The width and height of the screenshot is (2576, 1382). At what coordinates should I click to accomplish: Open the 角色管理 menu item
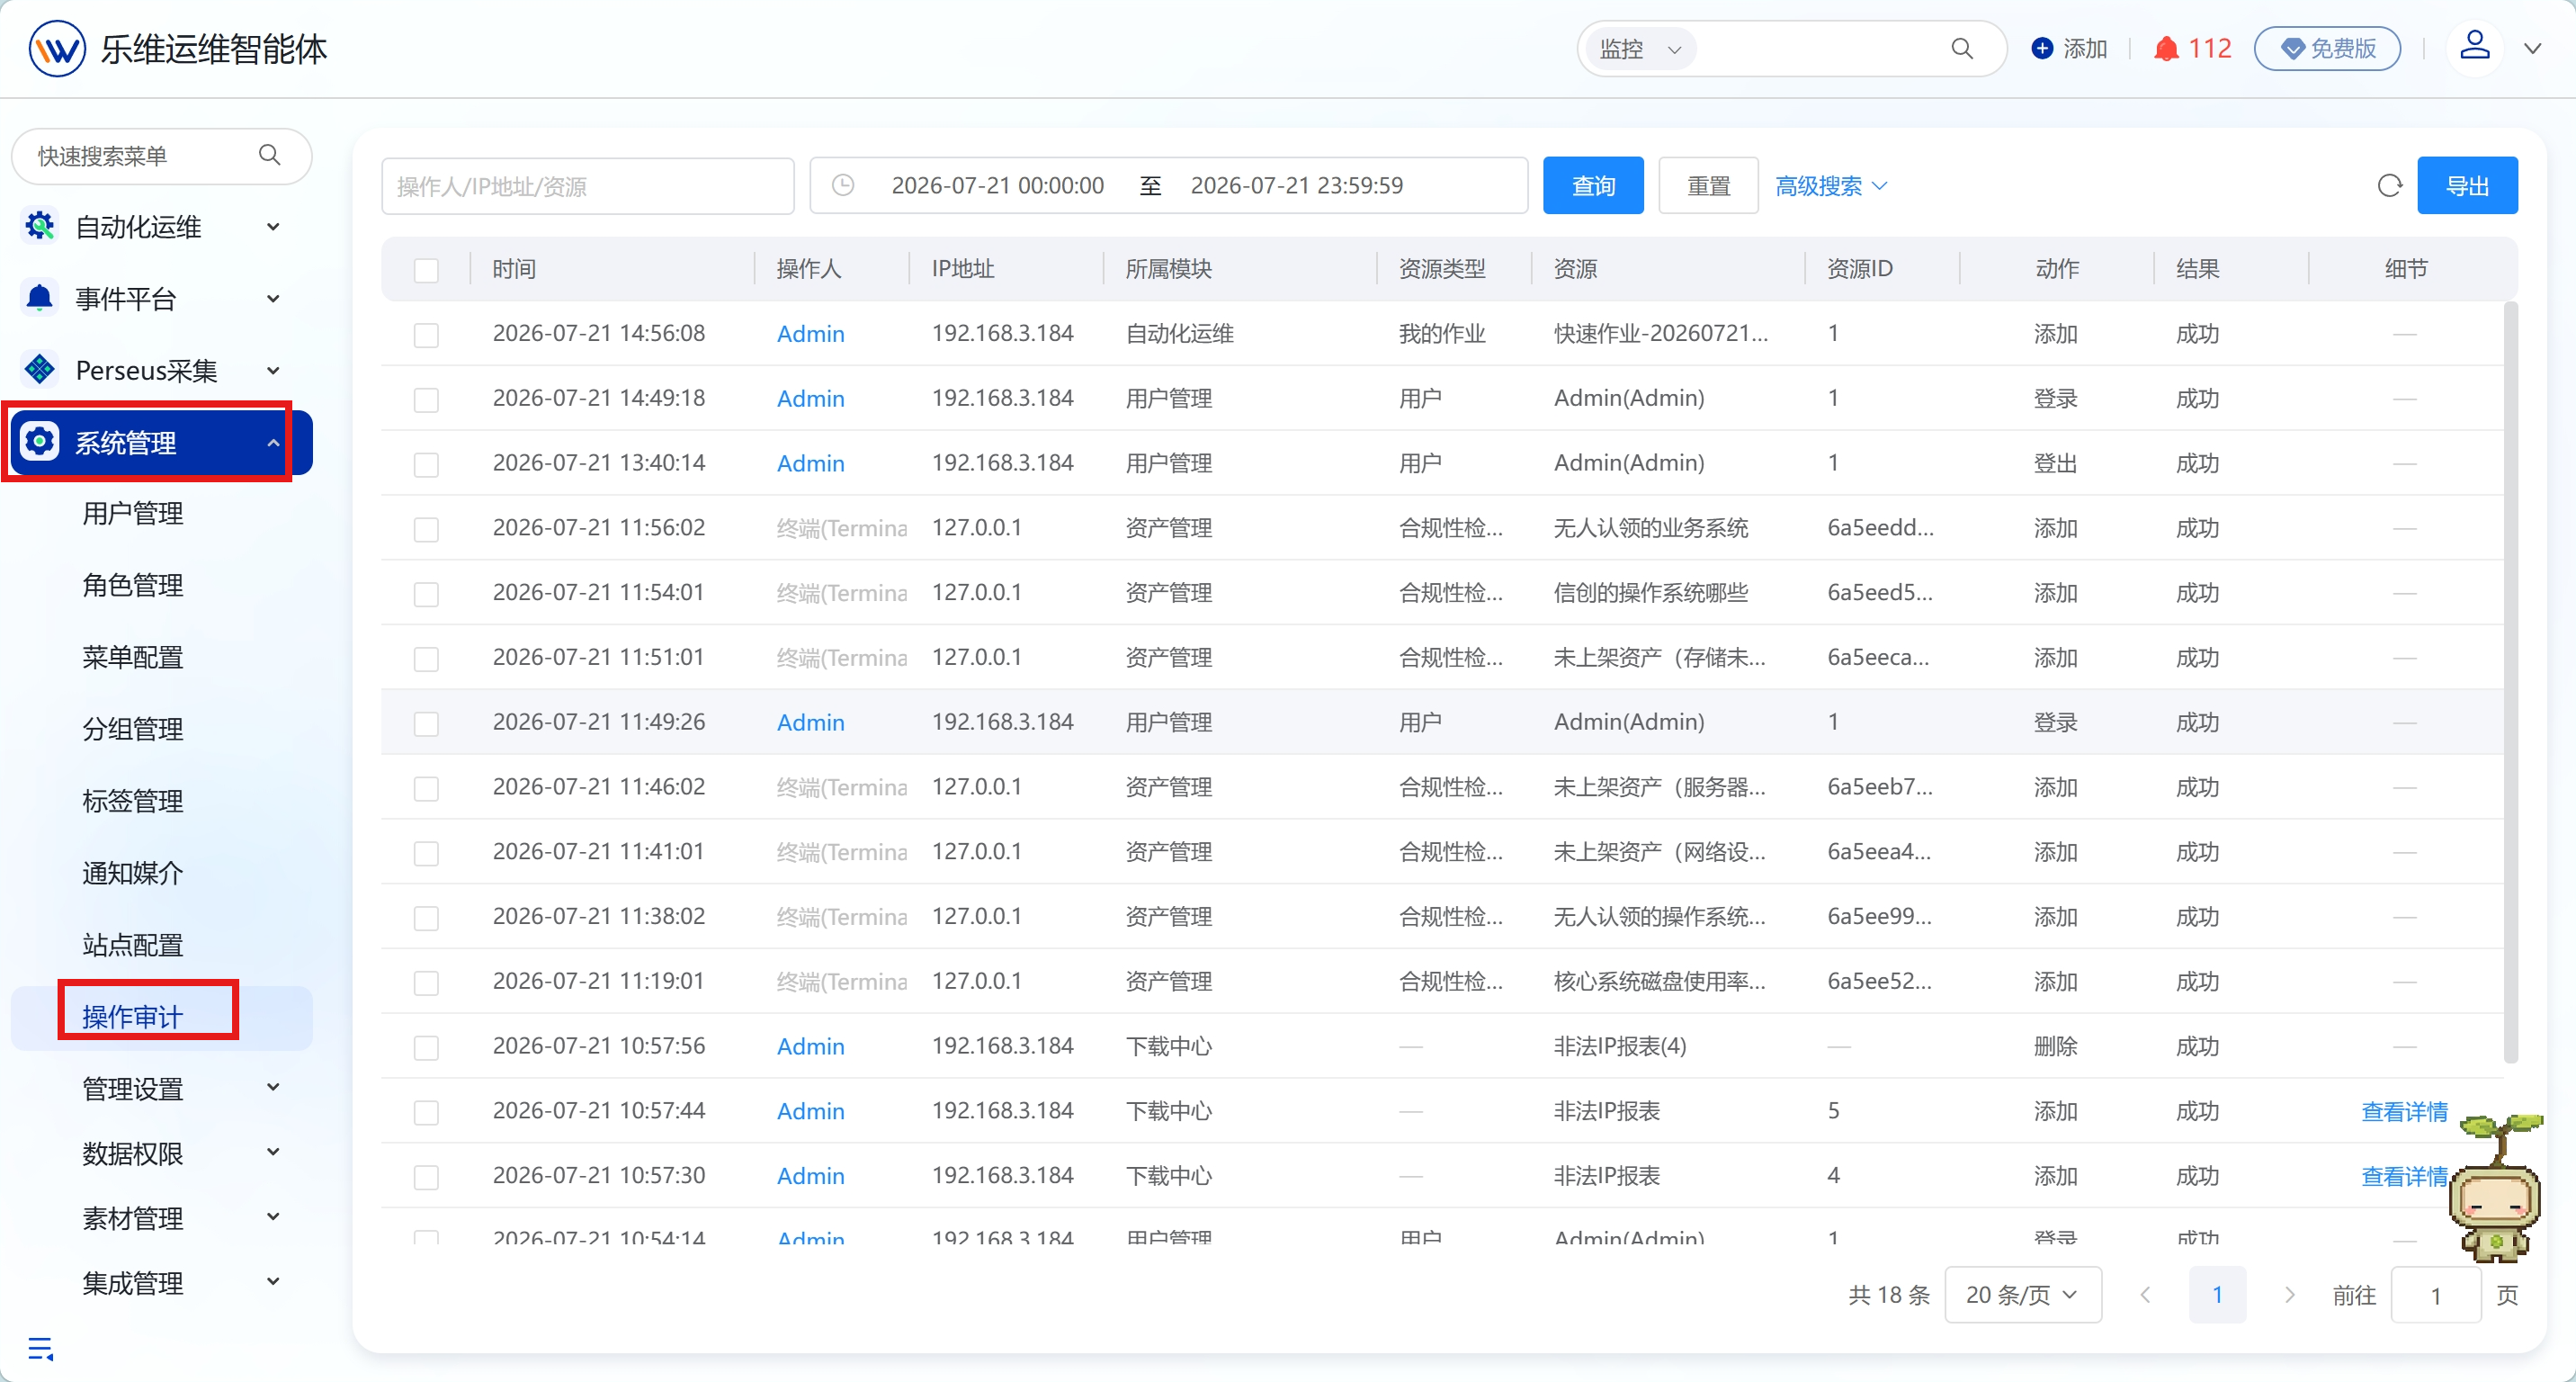133,586
